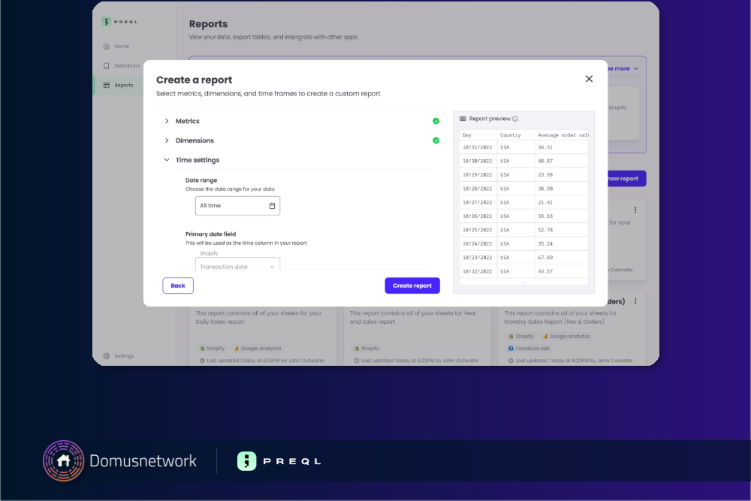This screenshot has width=751, height=501.
Task: Close the Create a report dialog
Action: (589, 79)
